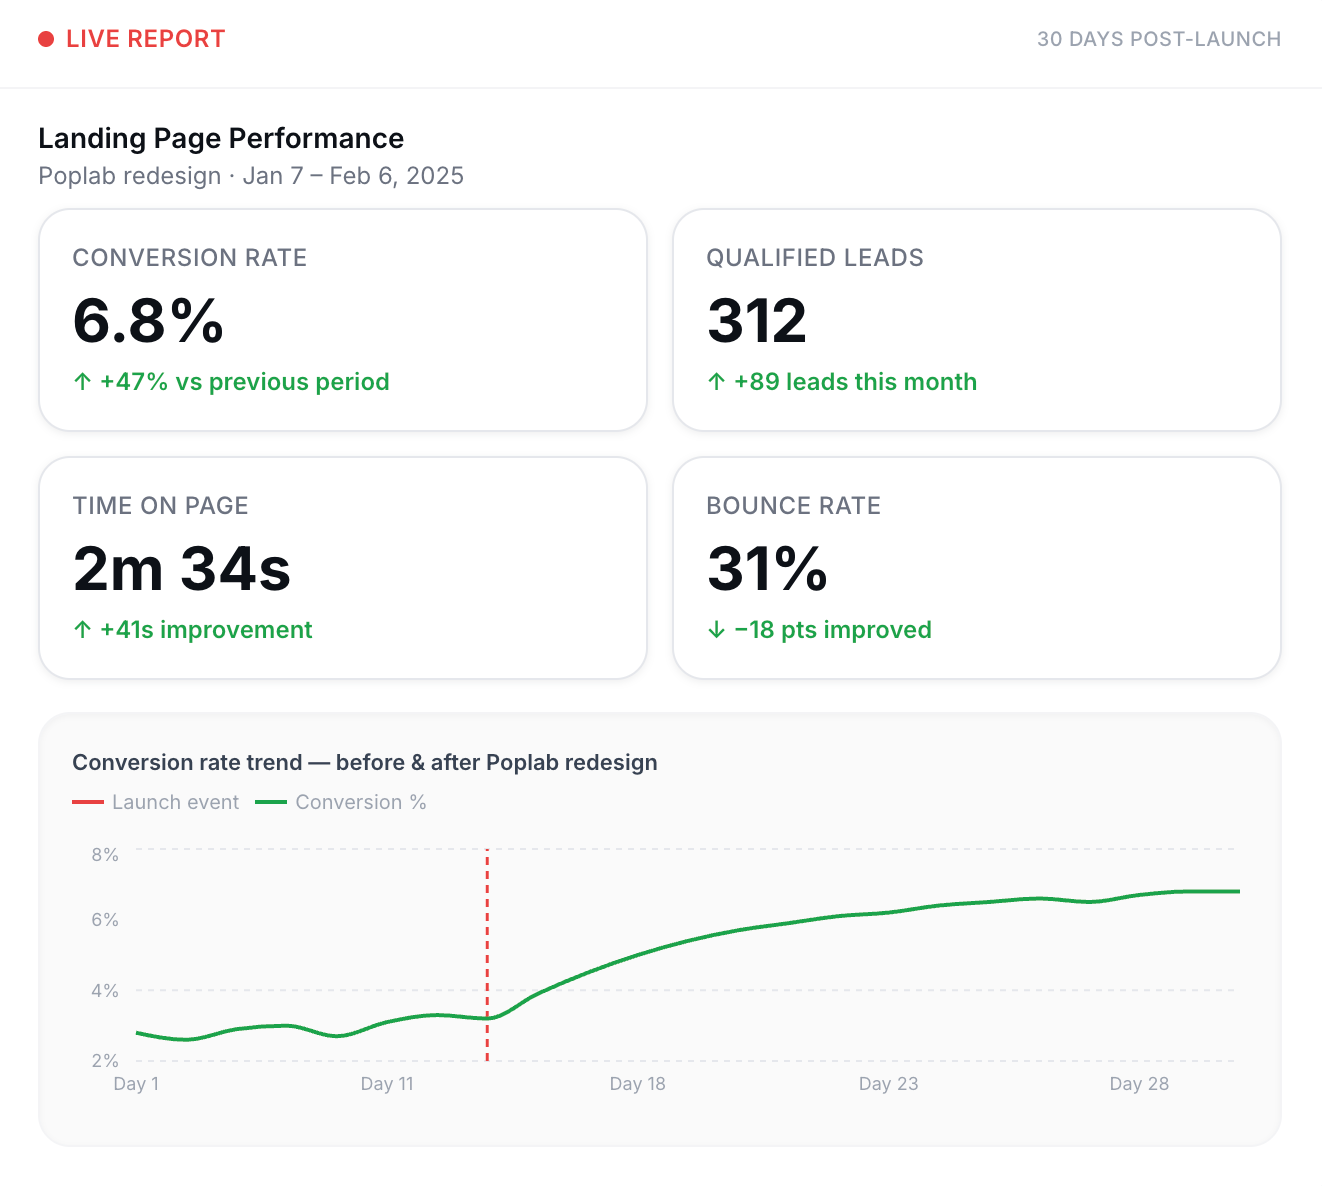
Task: Click the LIVE REPORT header label
Action: coord(145,39)
